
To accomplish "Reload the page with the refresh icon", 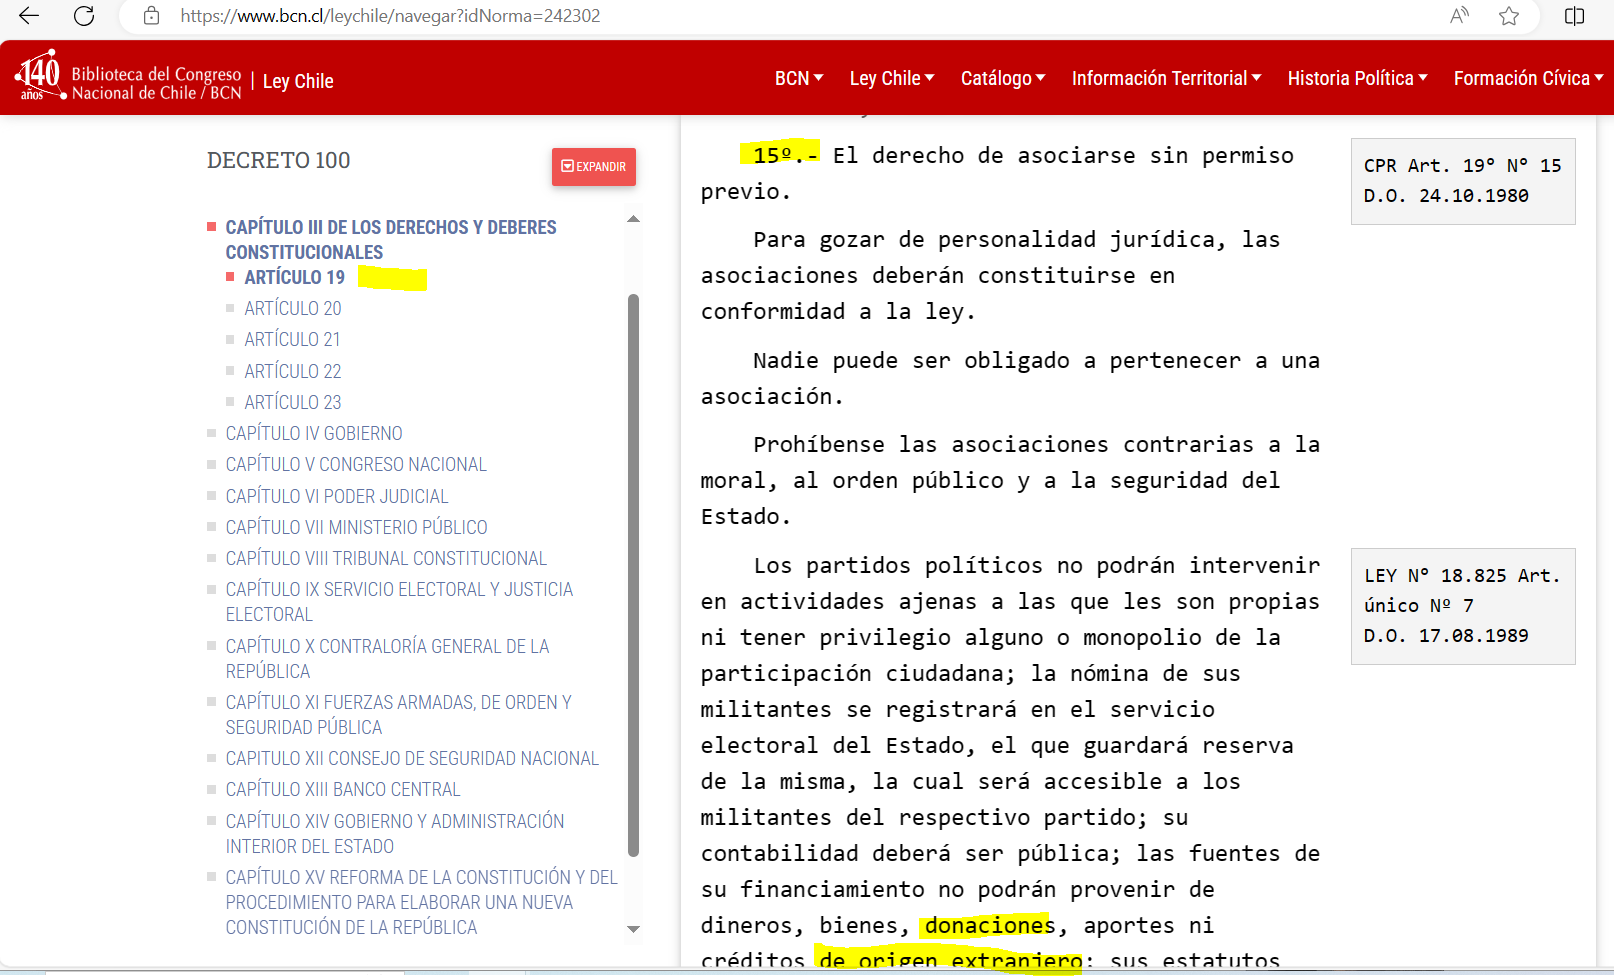I will pyautogui.click(x=85, y=16).
